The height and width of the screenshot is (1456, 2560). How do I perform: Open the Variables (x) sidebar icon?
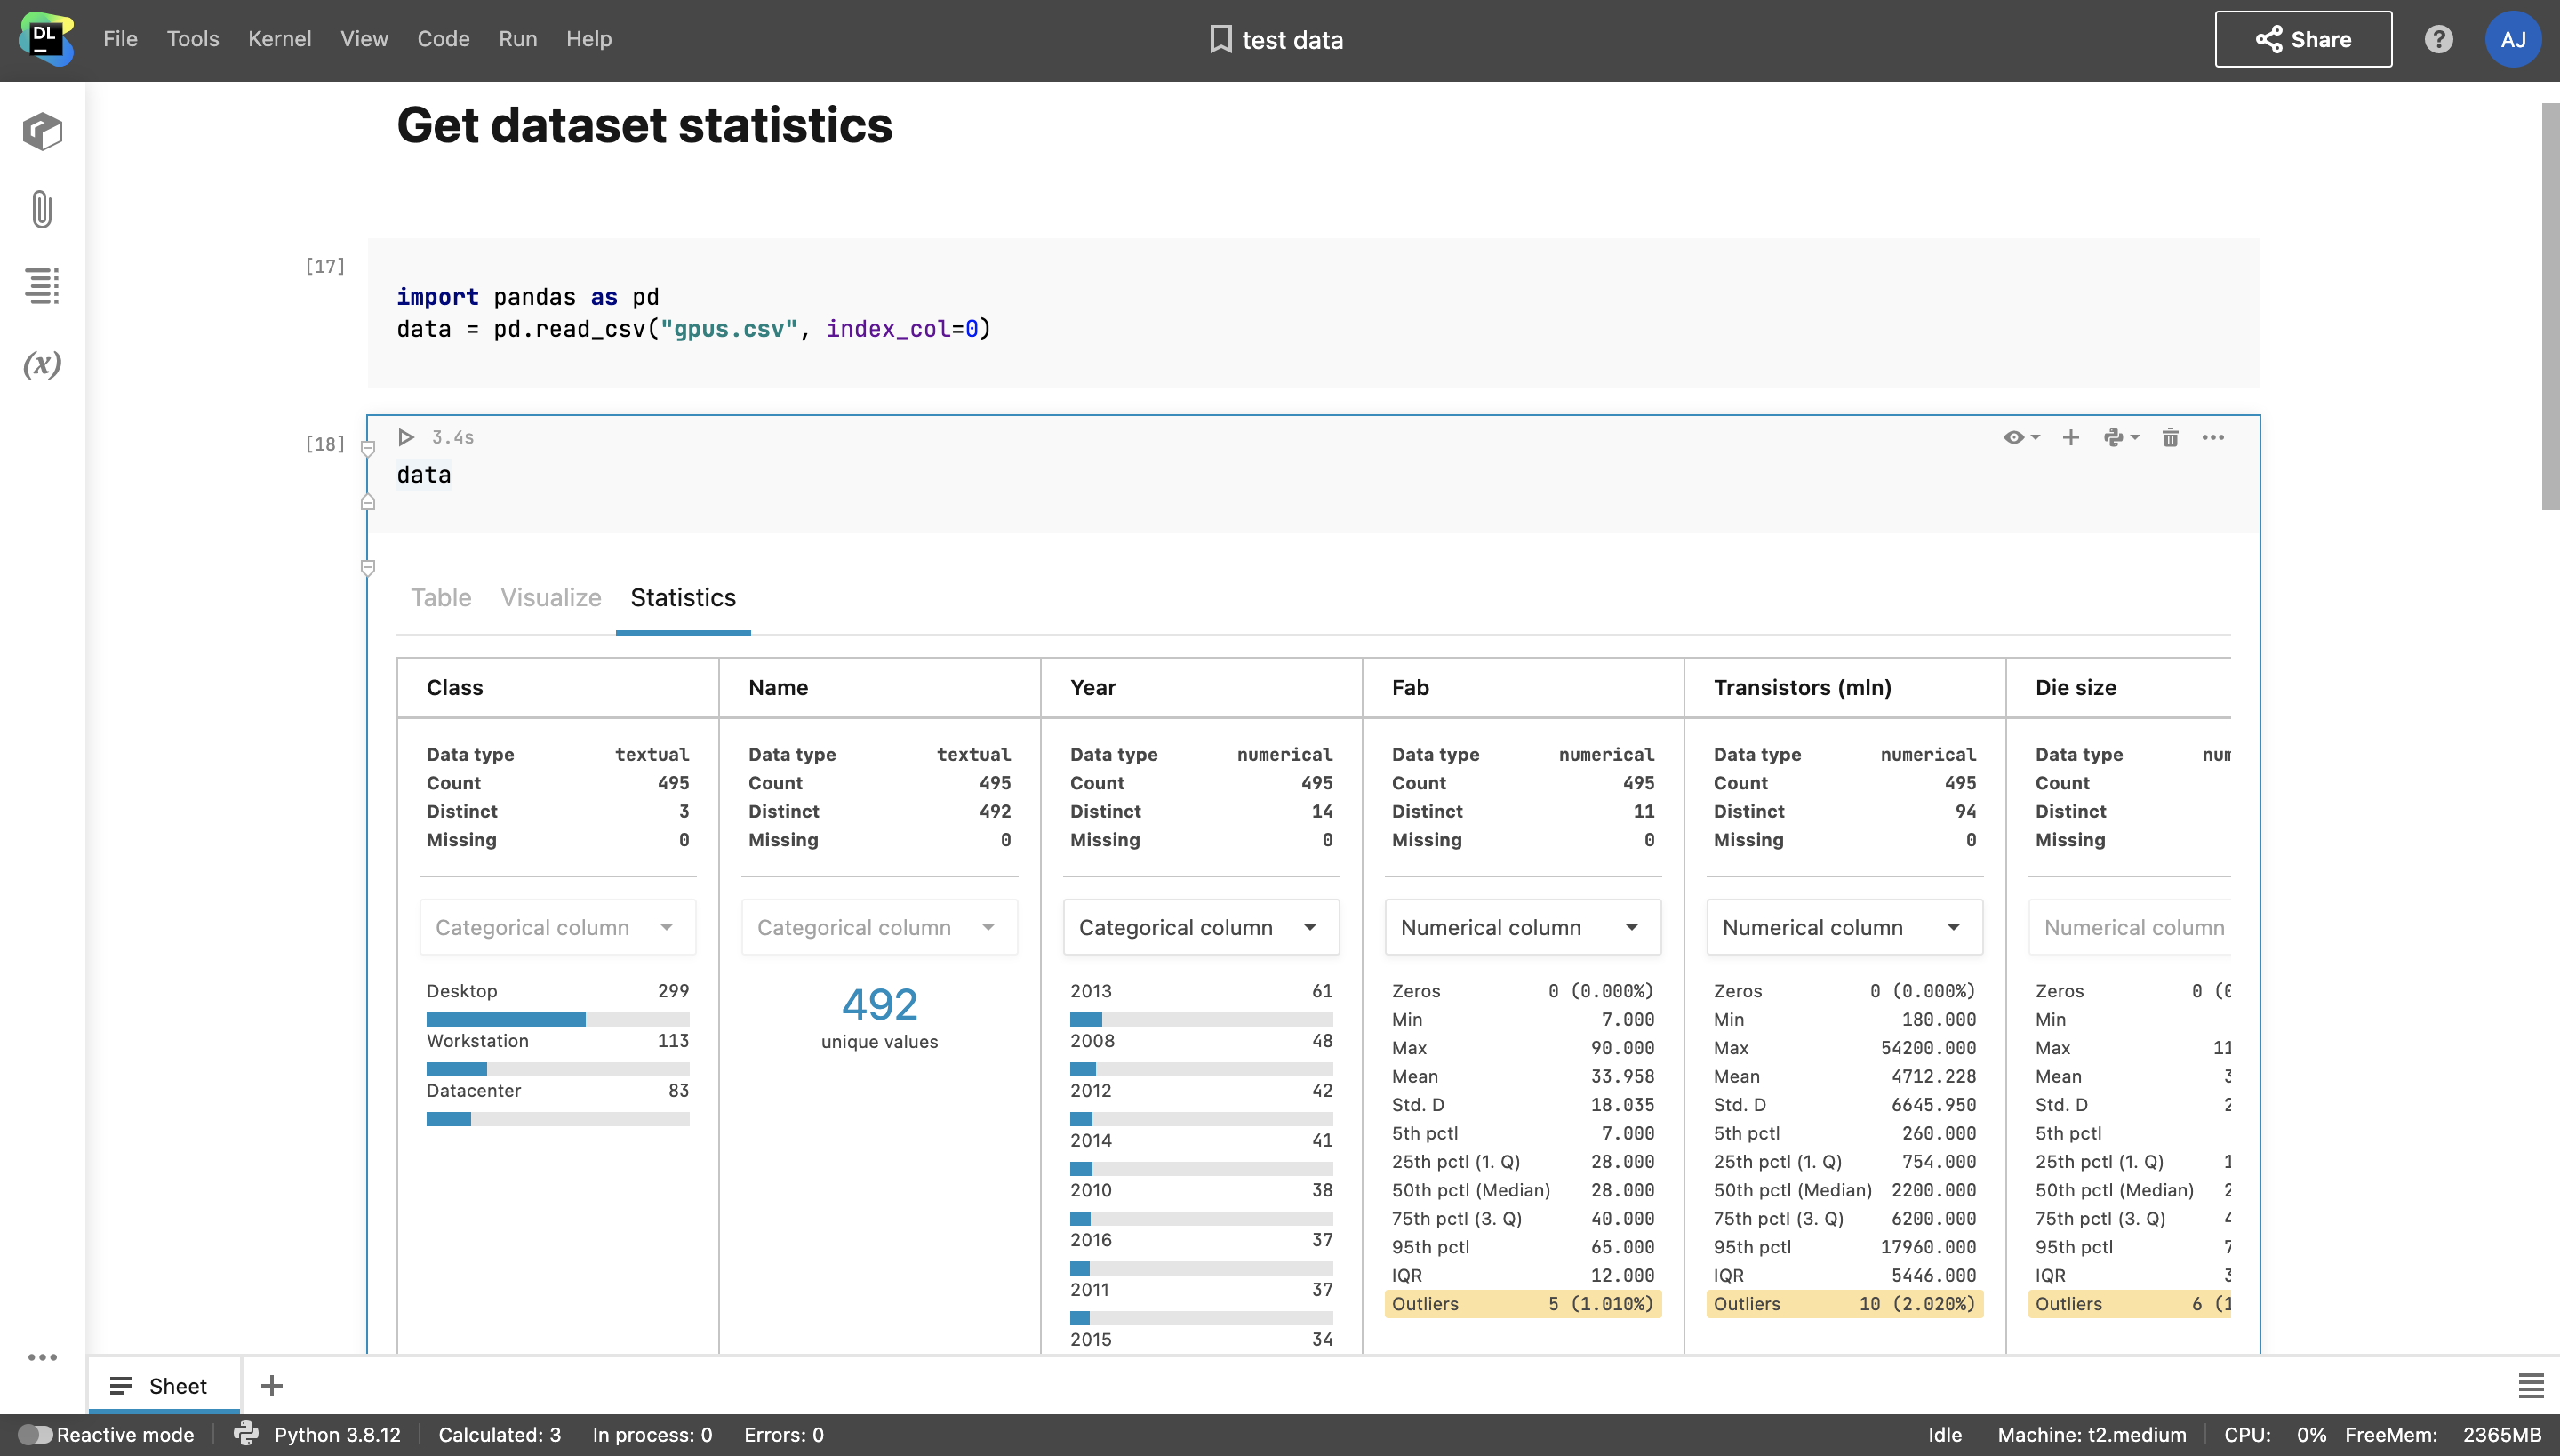[42, 364]
